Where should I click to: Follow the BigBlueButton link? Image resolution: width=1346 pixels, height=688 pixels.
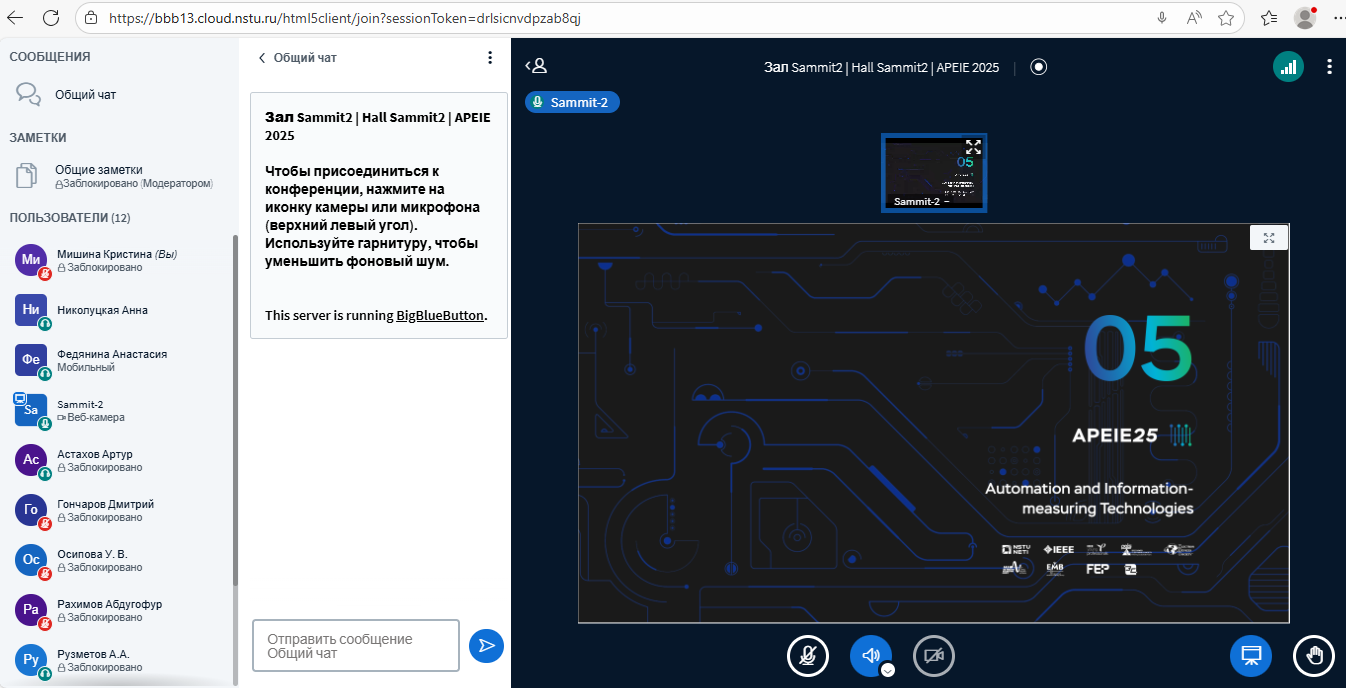[x=440, y=315]
